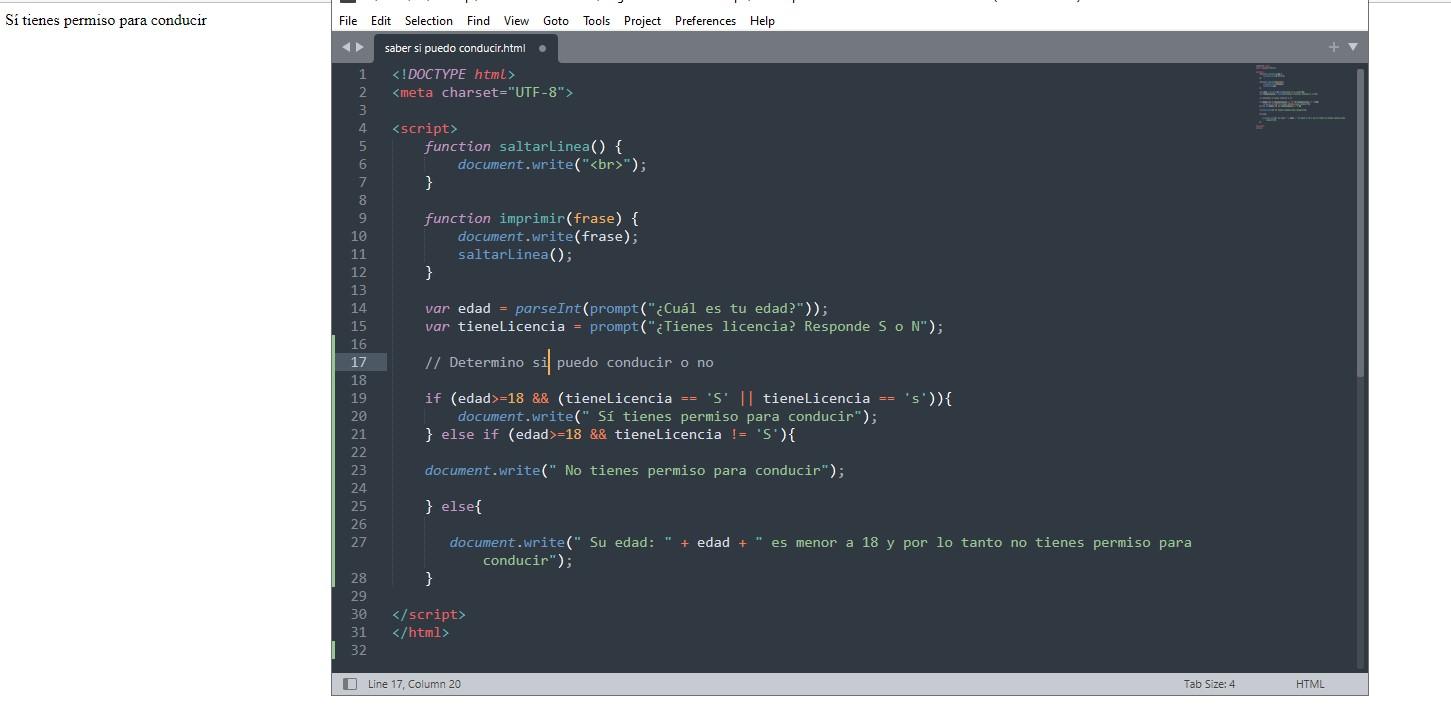Click the '} else if (edad>=18' line
The height and width of the screenshot is (723, 1451).
click(609, 434)
